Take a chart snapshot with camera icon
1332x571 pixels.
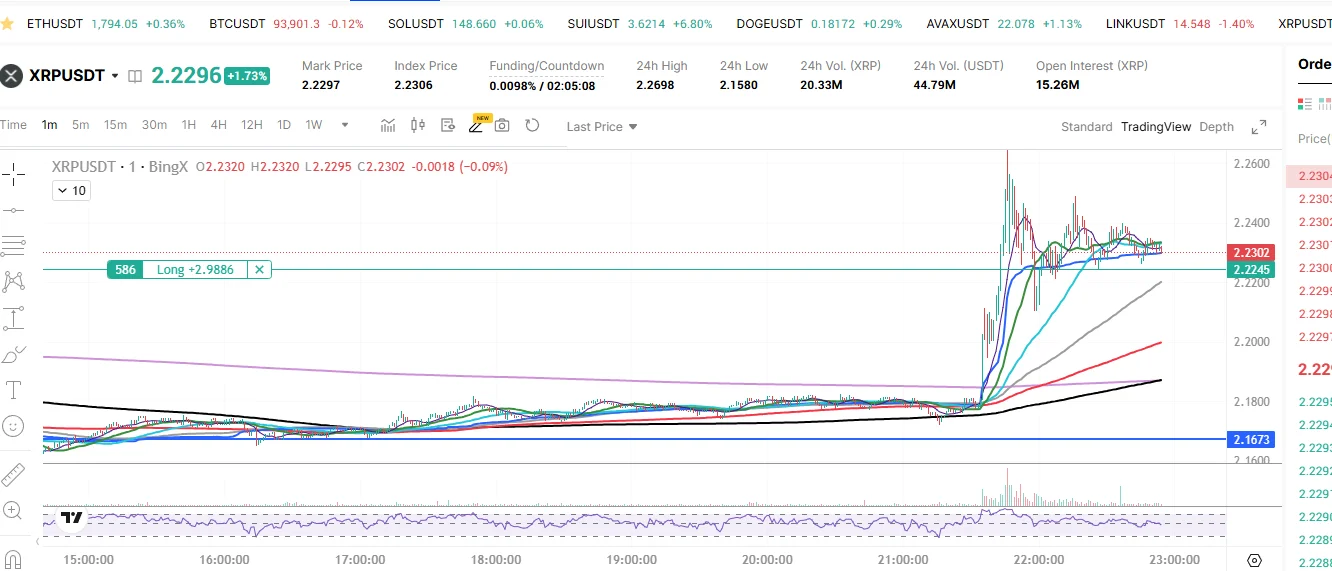502,125
